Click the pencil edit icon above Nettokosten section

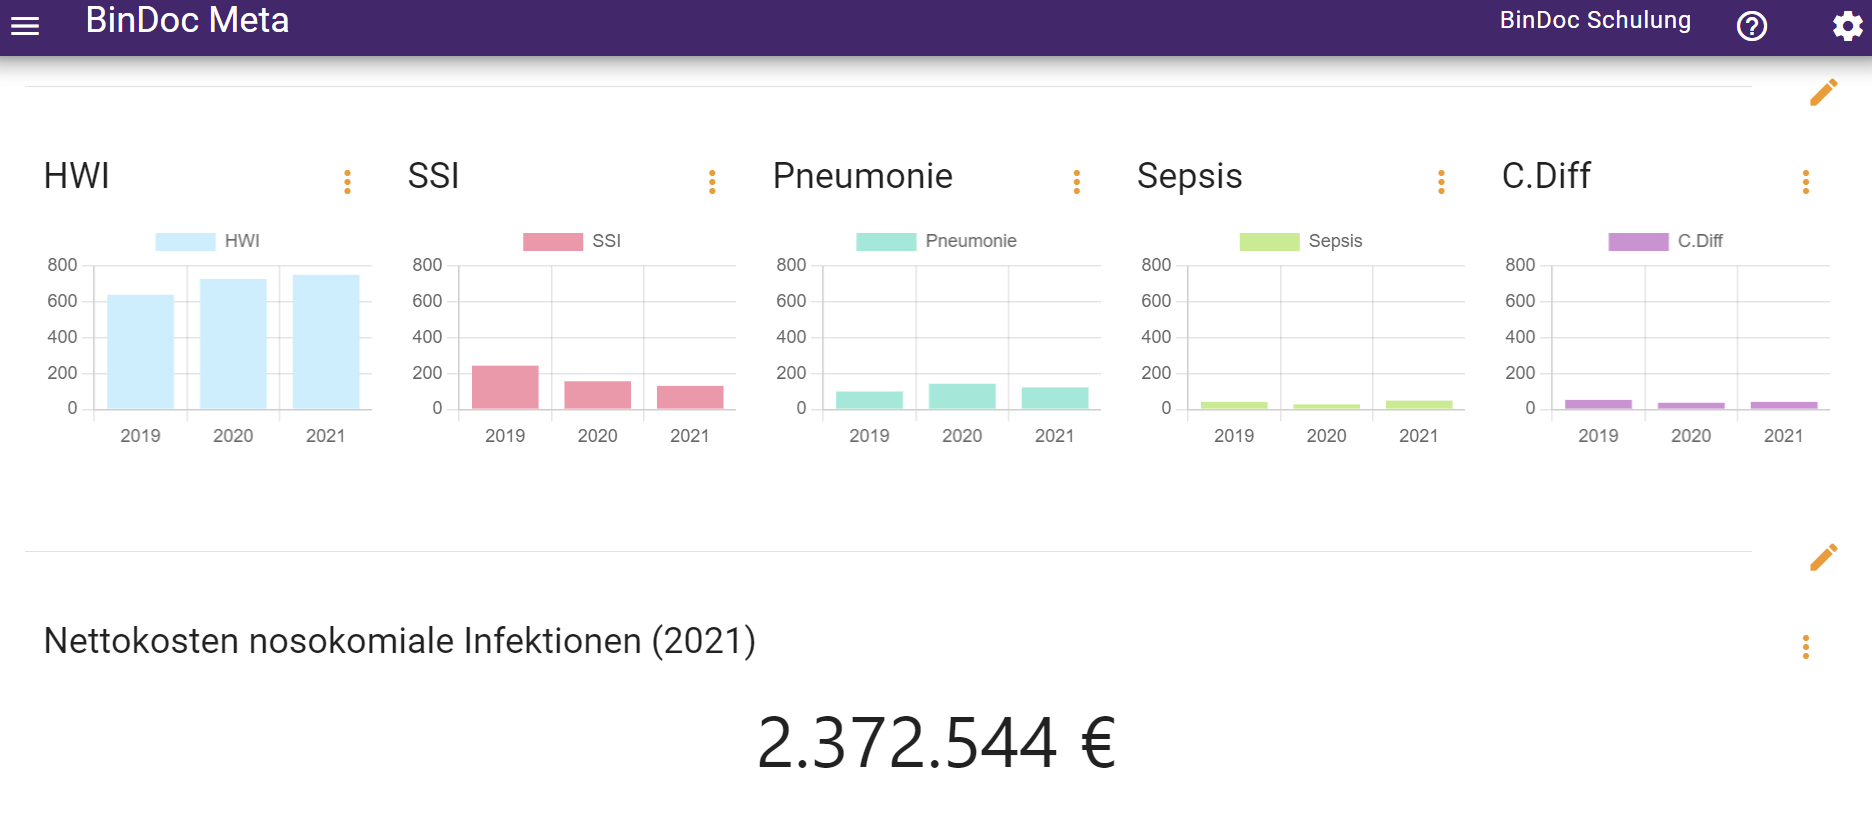(1823, 558)
